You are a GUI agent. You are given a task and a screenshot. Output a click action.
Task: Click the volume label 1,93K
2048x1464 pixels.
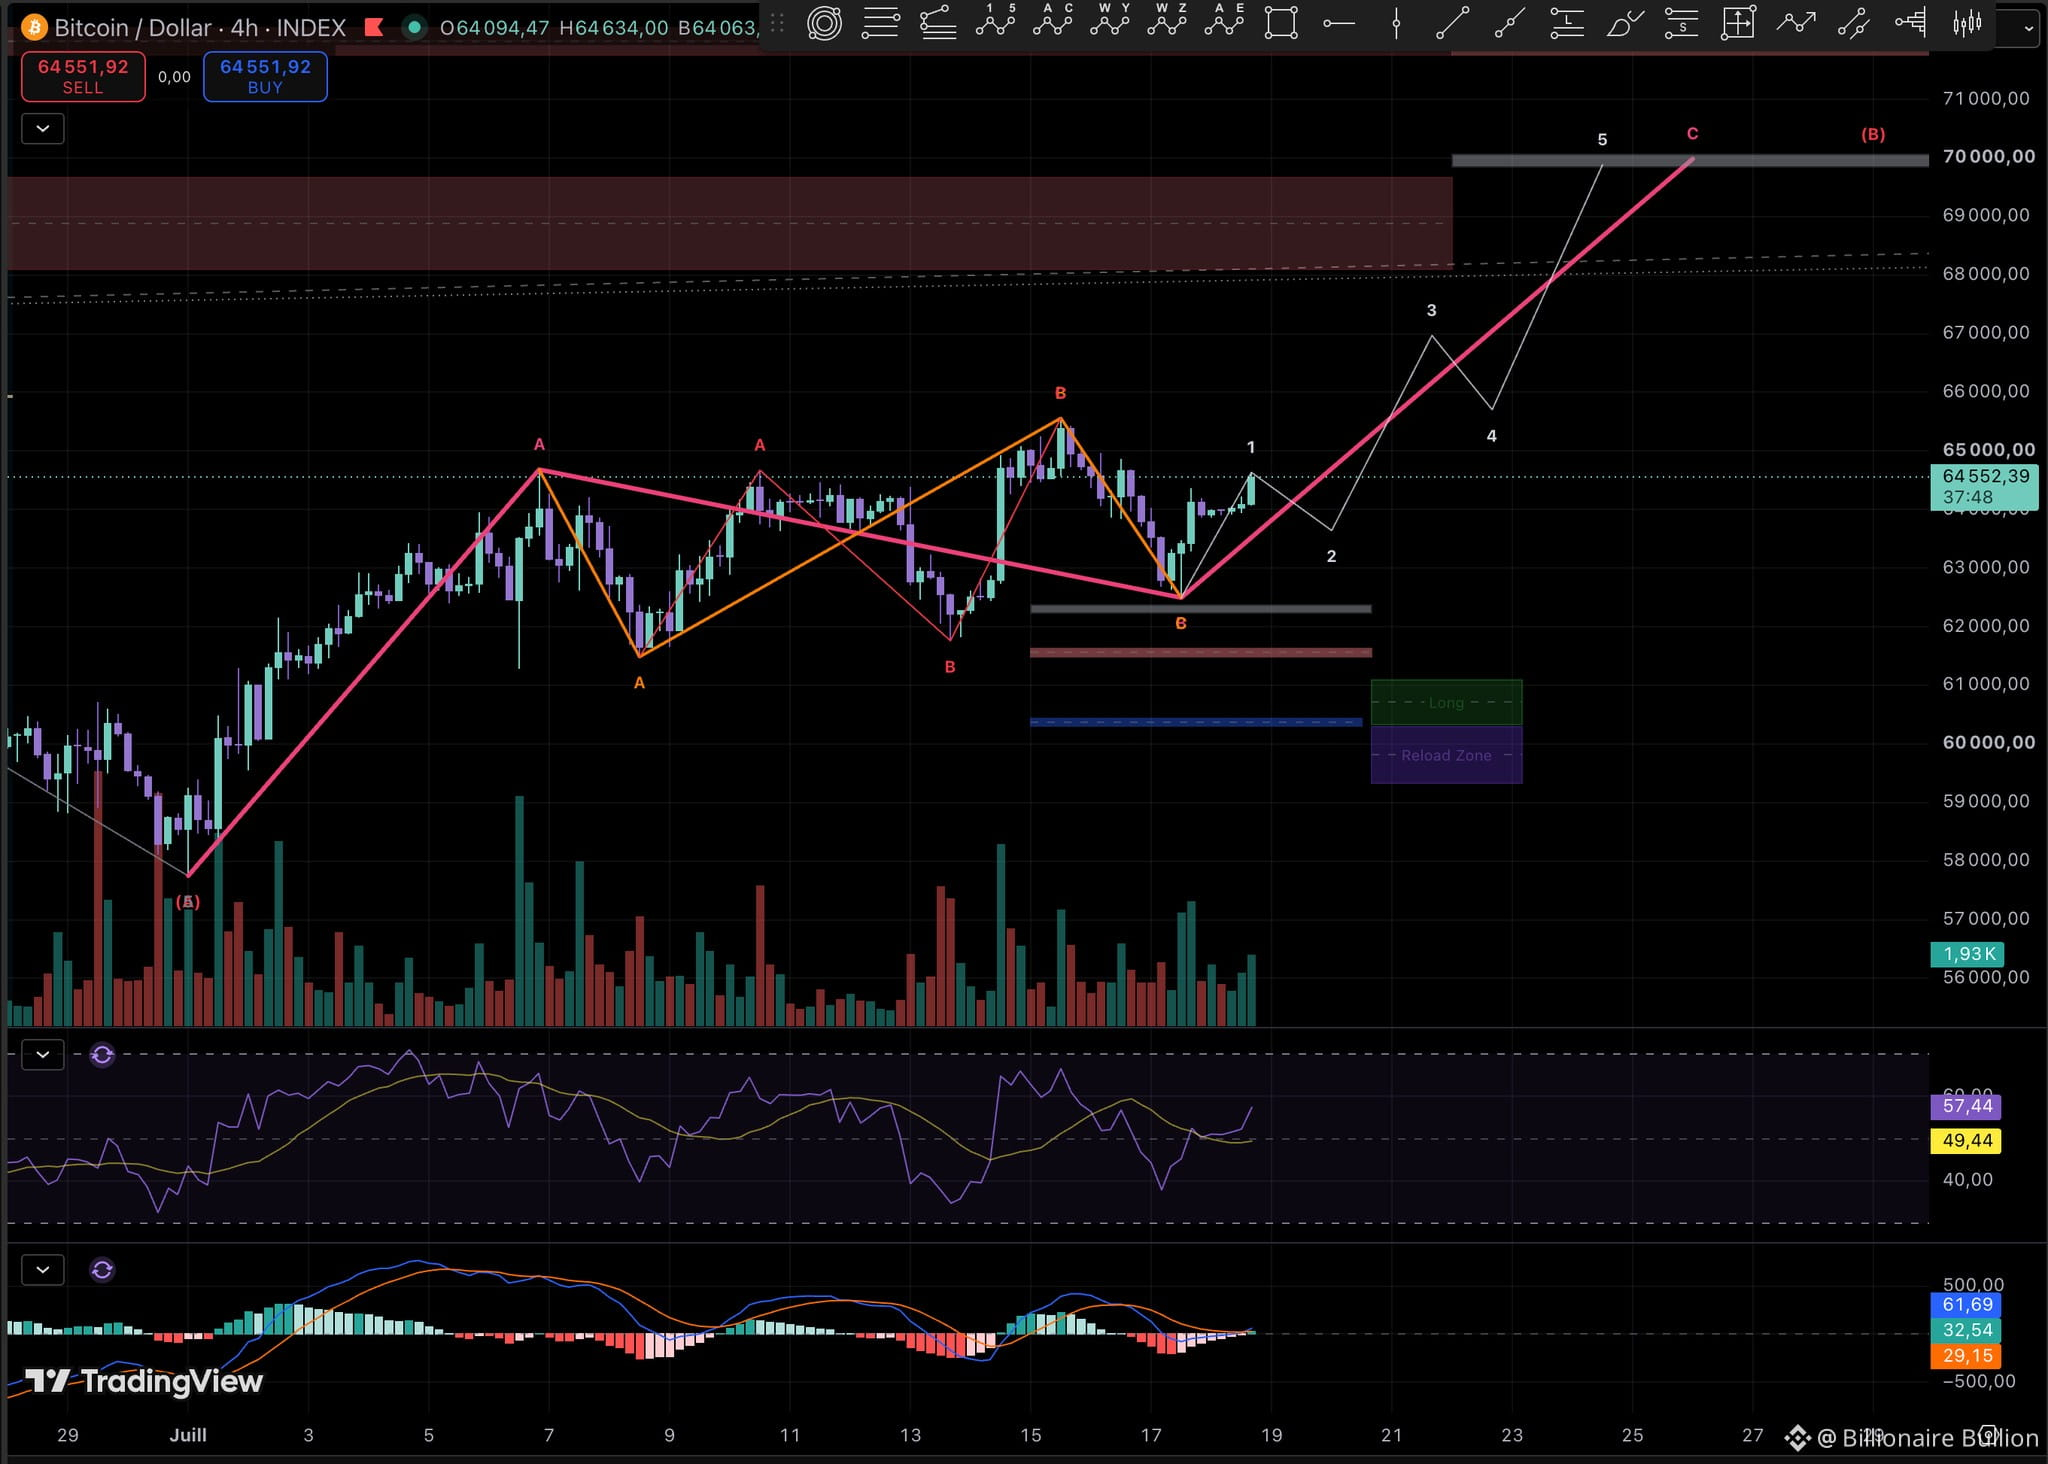point(1967,954)
